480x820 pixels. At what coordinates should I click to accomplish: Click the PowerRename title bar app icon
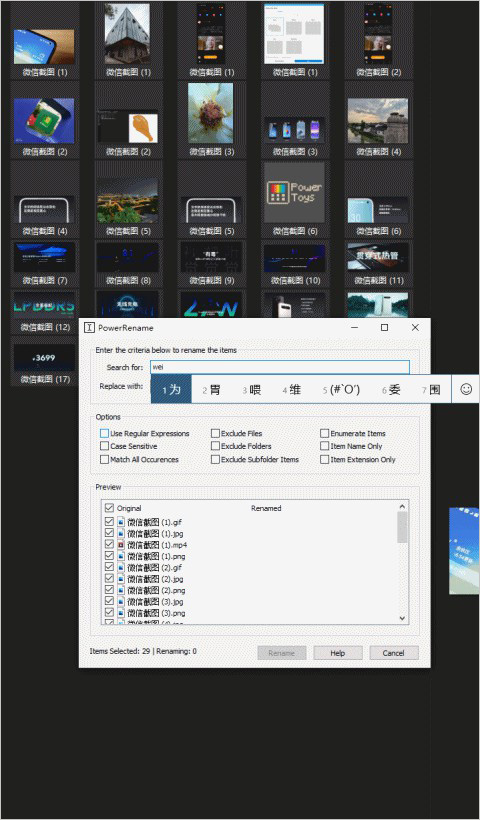[89, 328]
